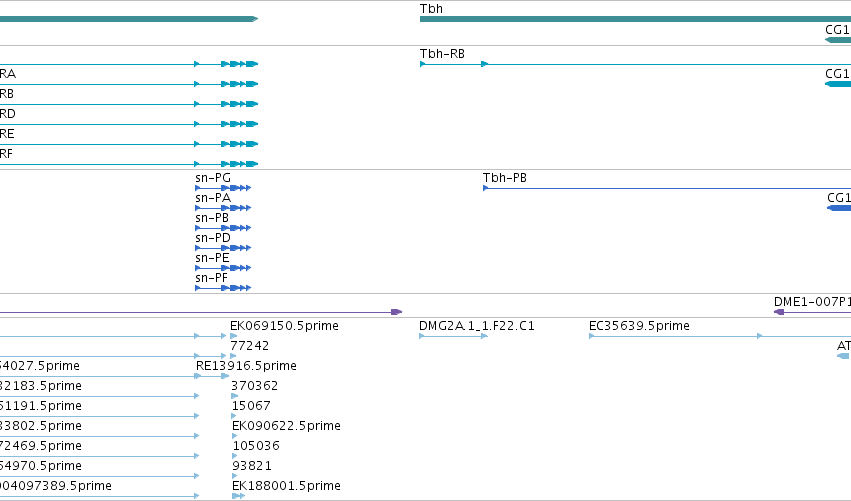Click the 93821 alignment label

(252, 466)
